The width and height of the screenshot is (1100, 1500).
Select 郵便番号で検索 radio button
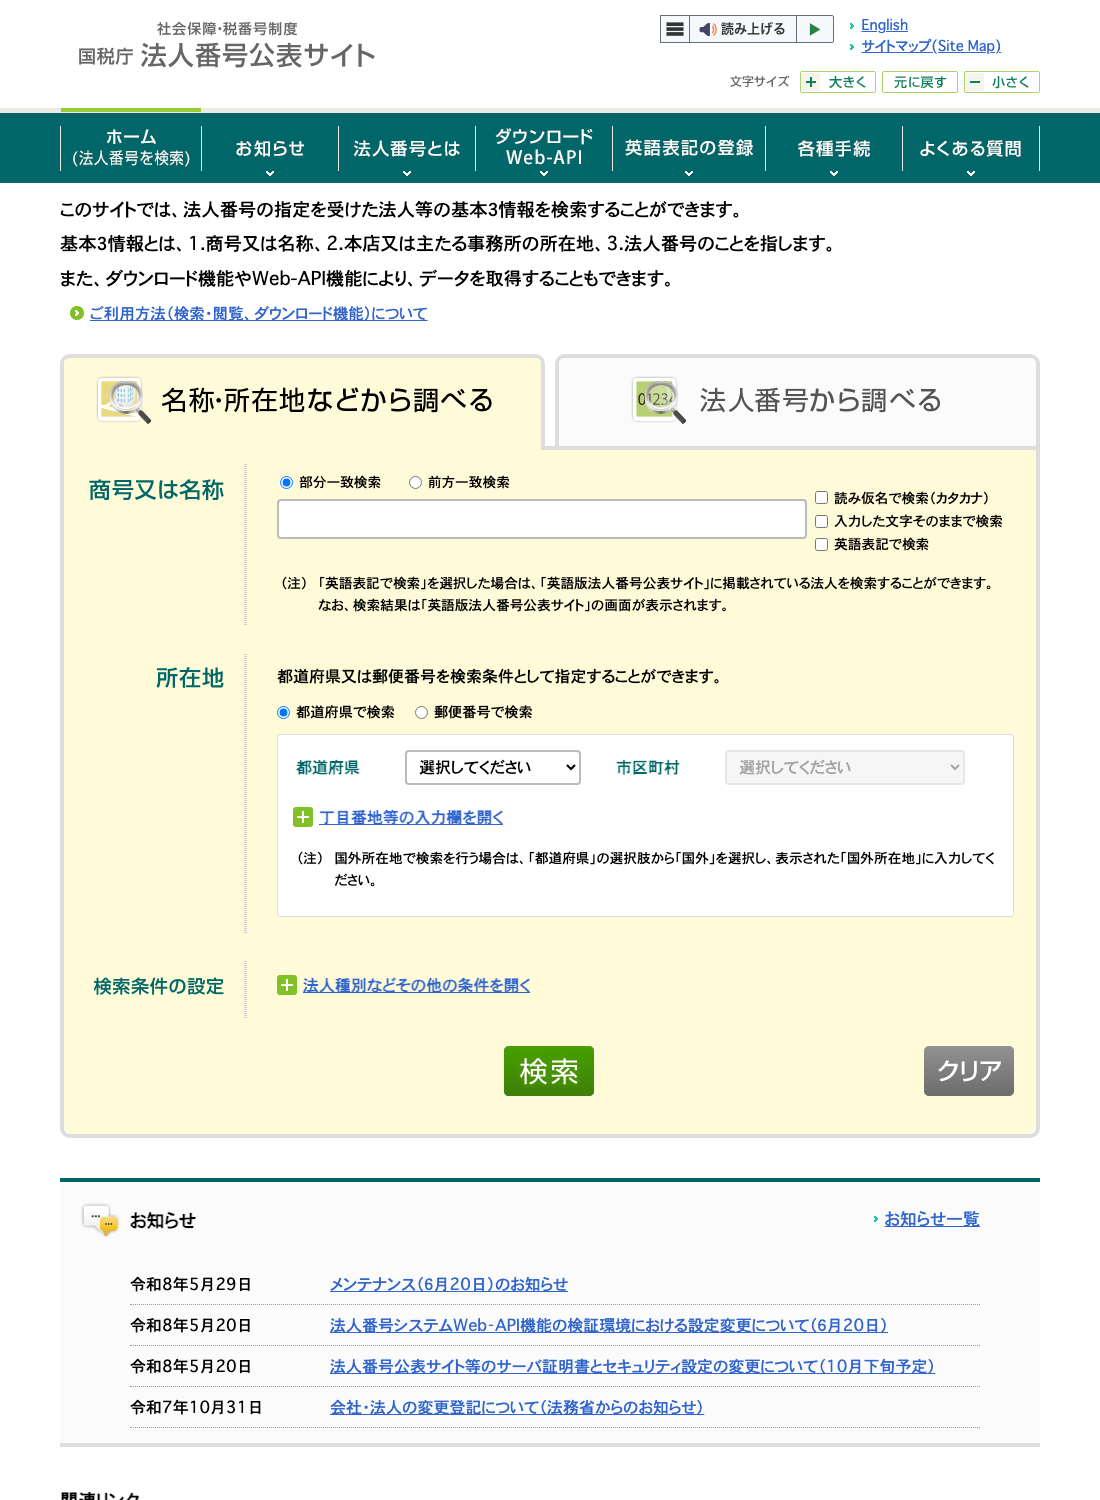tap(422, 713)
